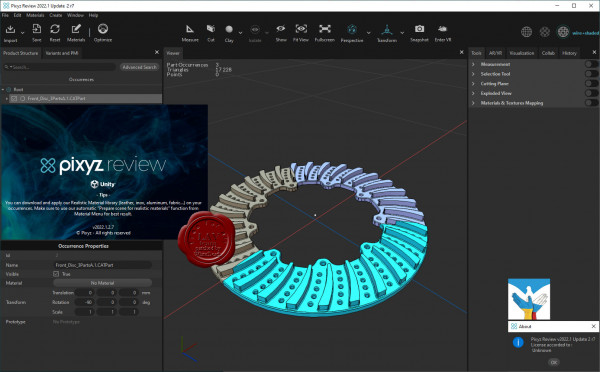Viewport: 600px width, 372px height.
Task: Select the Measure tool
Action: [x=190, y=29]
